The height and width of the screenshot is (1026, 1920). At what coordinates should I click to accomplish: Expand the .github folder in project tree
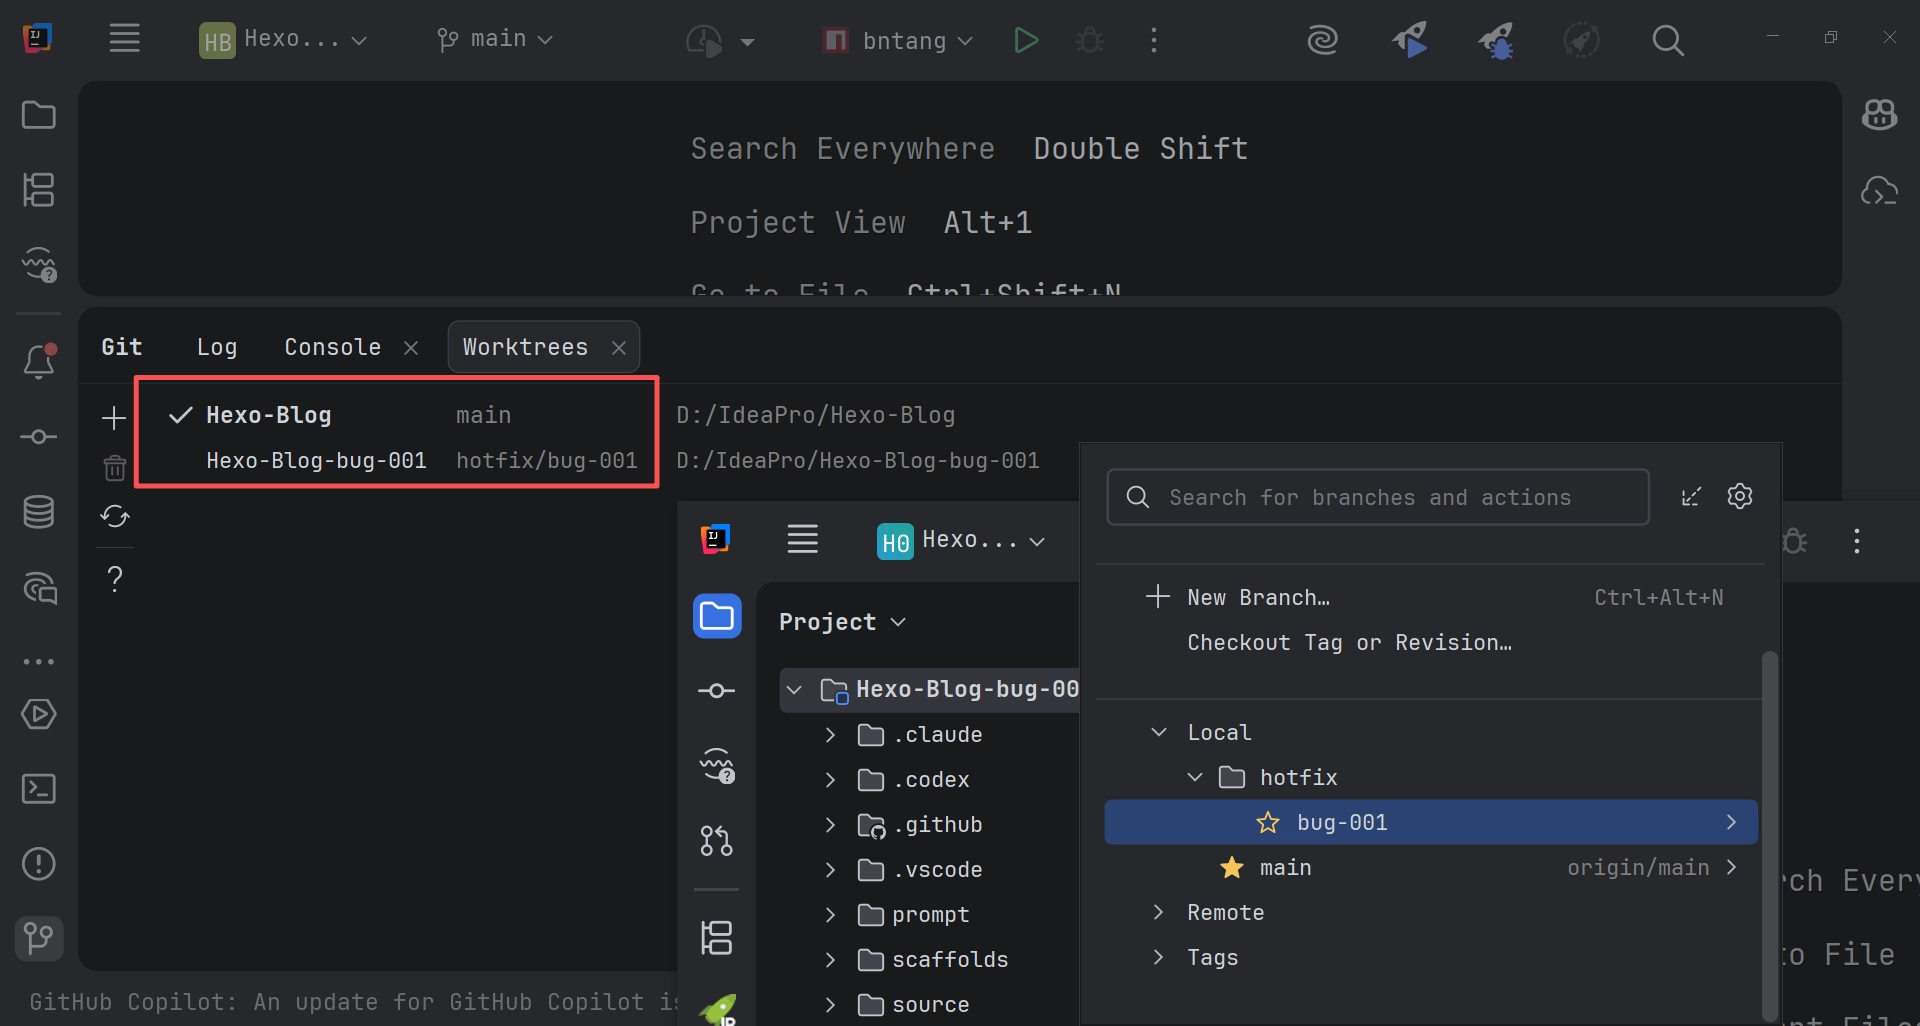tap(830, 825)
